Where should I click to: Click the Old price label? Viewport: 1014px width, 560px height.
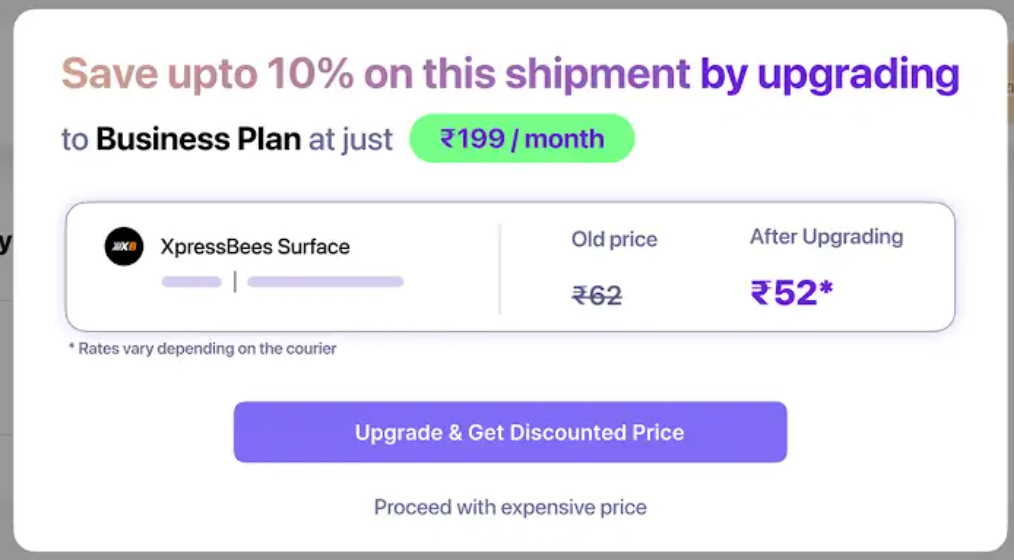point(614,240)
